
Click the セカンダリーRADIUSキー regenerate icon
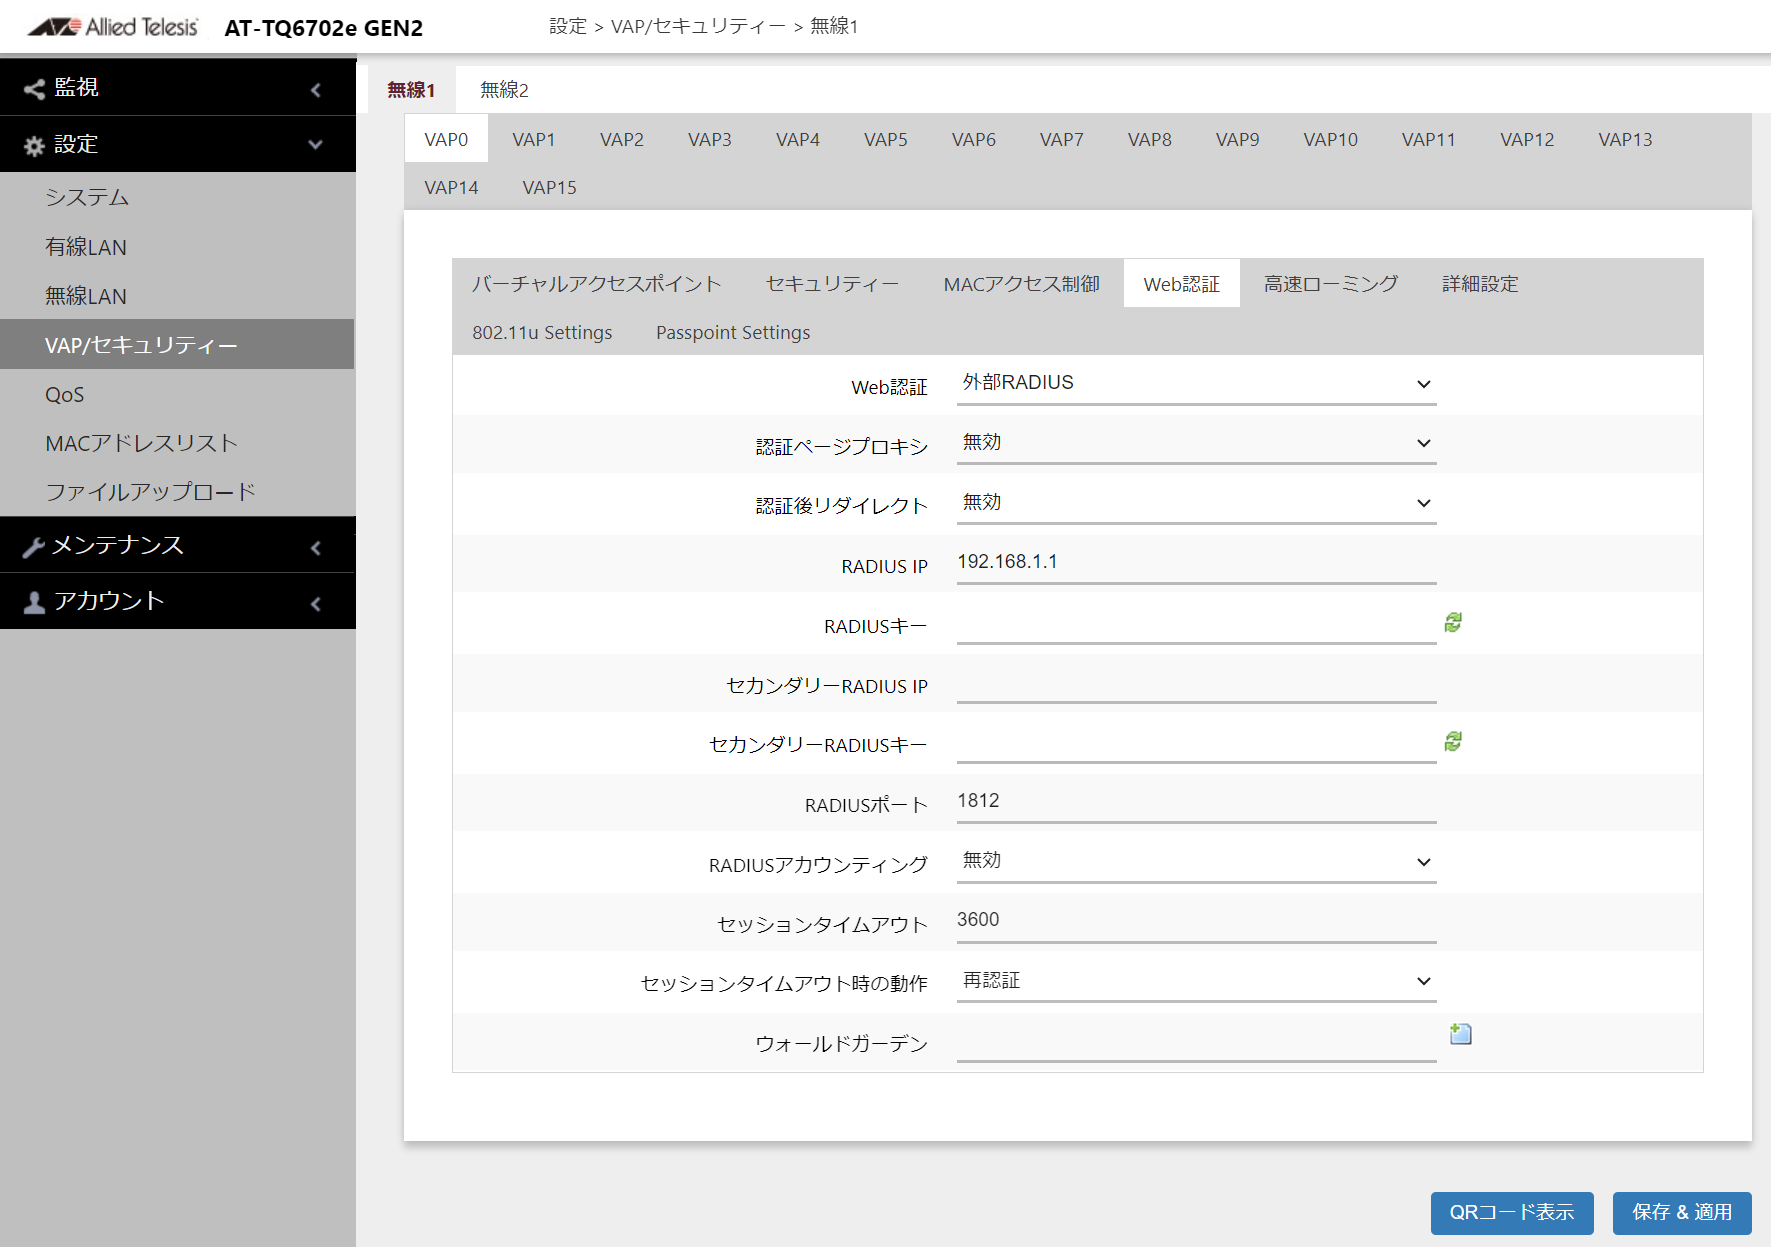tap(1453, 741)
